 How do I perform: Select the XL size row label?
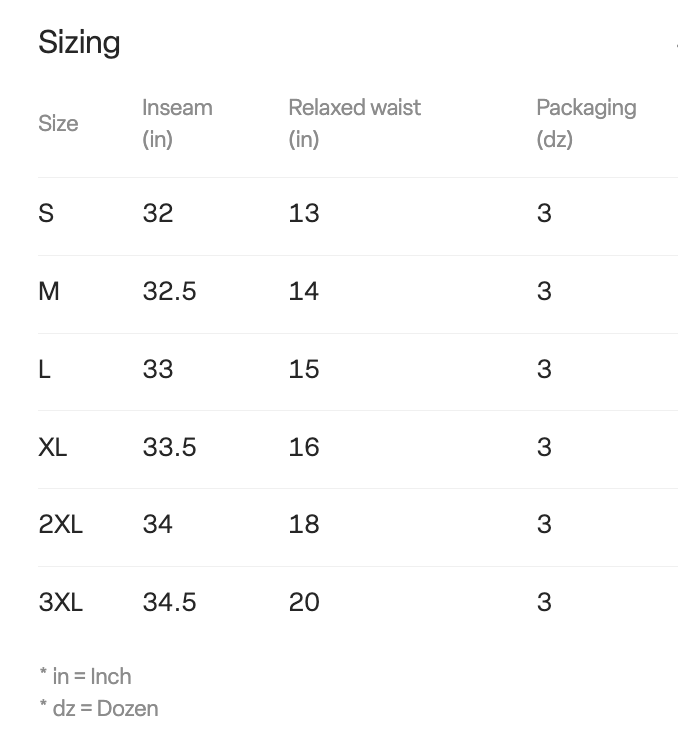(53, 447)
